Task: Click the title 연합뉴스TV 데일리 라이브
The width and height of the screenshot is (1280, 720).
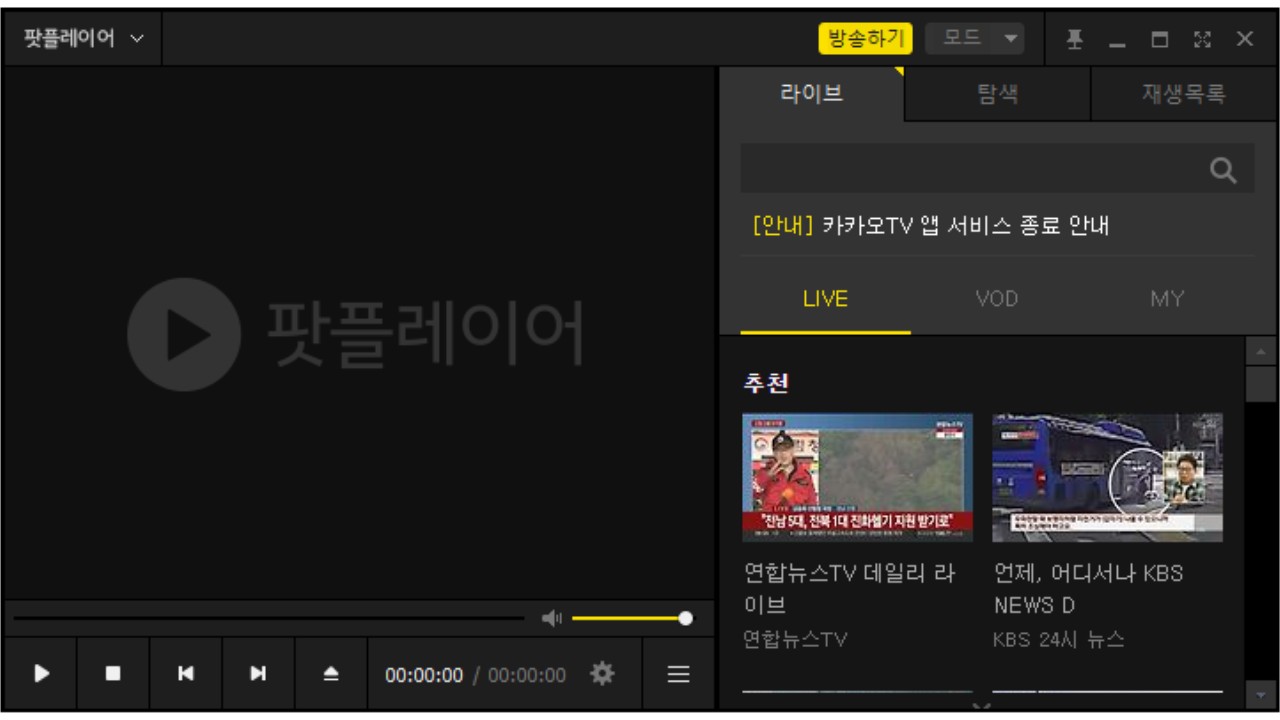Action: click(x=849, y=589)
